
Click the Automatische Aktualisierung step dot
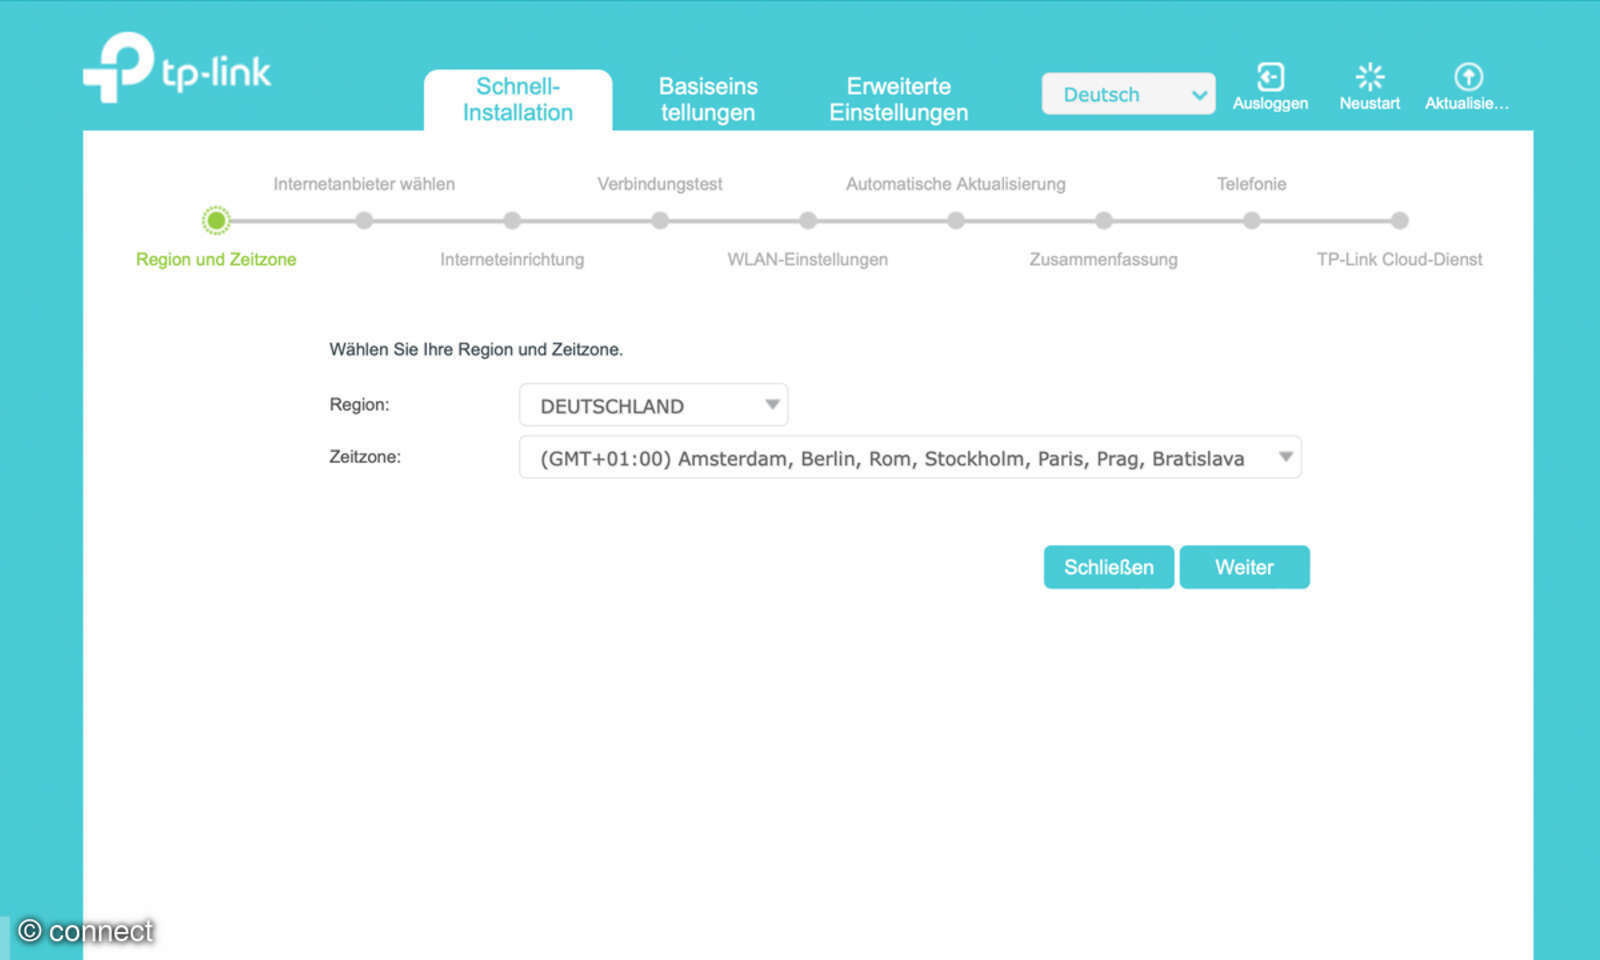[x=956, y=220]
